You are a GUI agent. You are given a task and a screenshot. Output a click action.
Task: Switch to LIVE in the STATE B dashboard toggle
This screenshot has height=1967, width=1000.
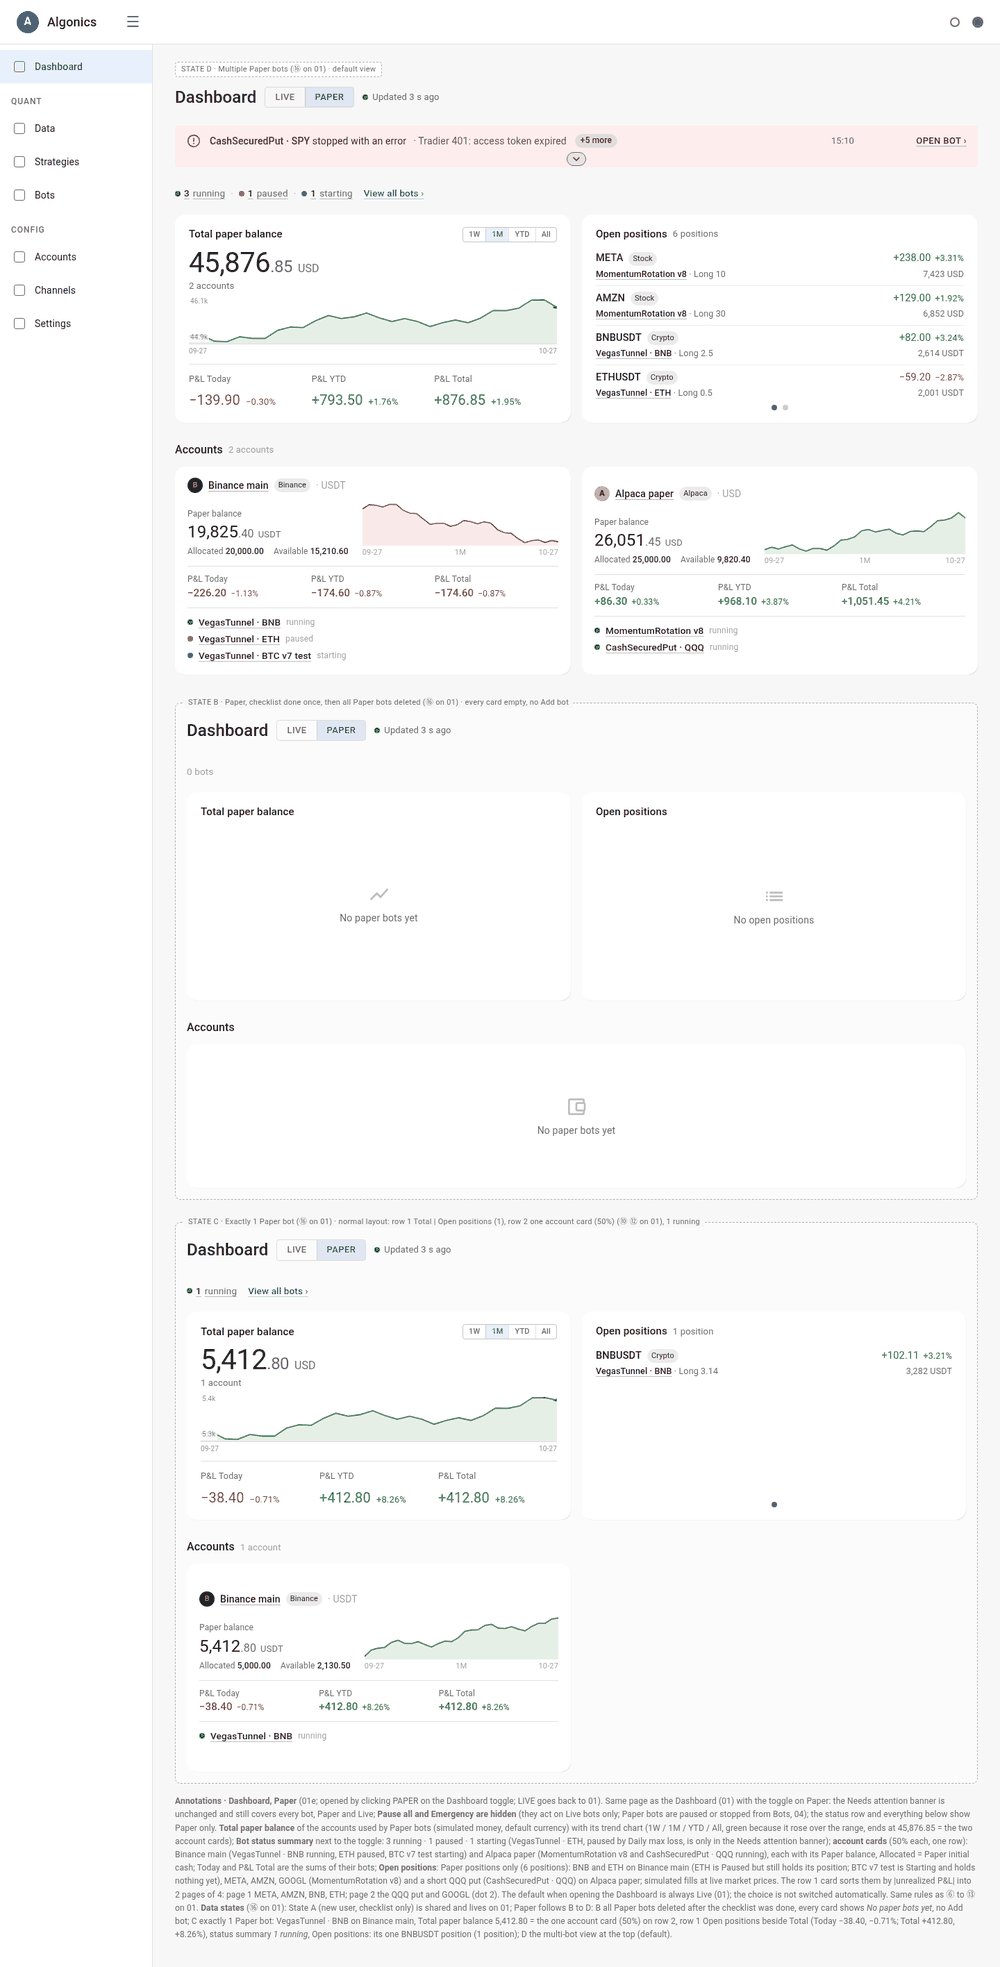297,730
